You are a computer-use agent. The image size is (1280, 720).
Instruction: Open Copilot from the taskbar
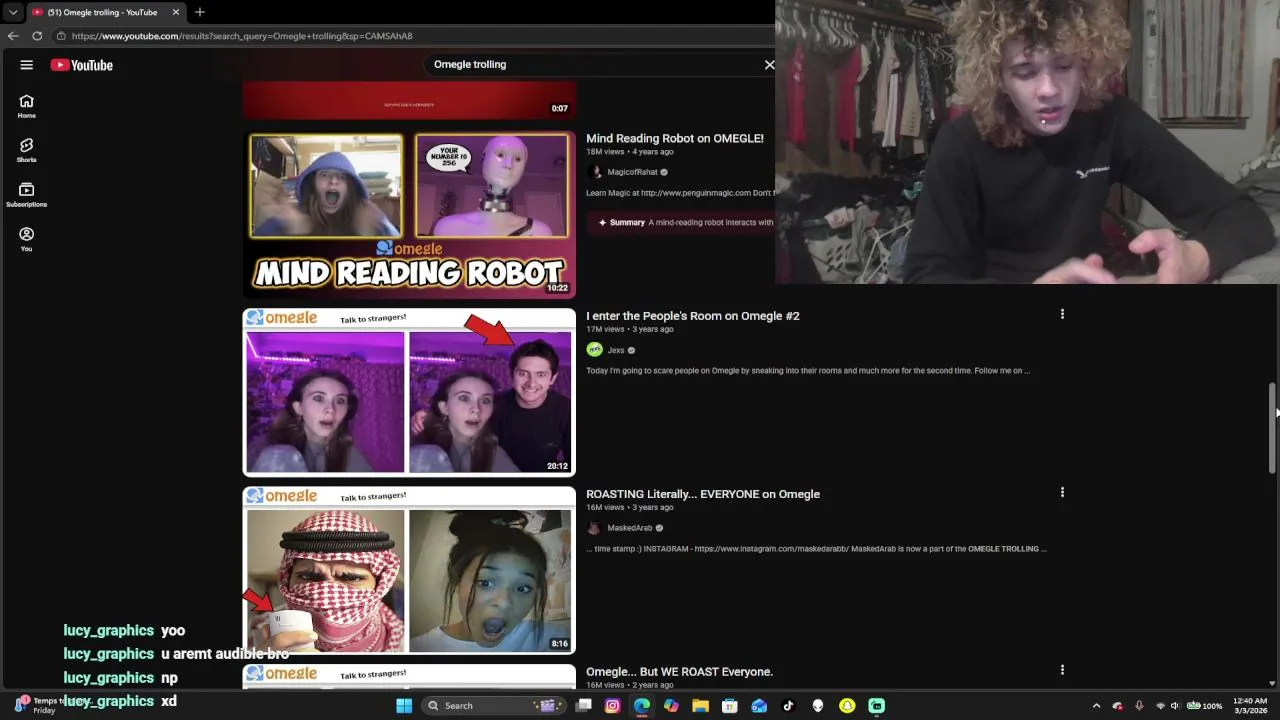(x=671, y=706)
